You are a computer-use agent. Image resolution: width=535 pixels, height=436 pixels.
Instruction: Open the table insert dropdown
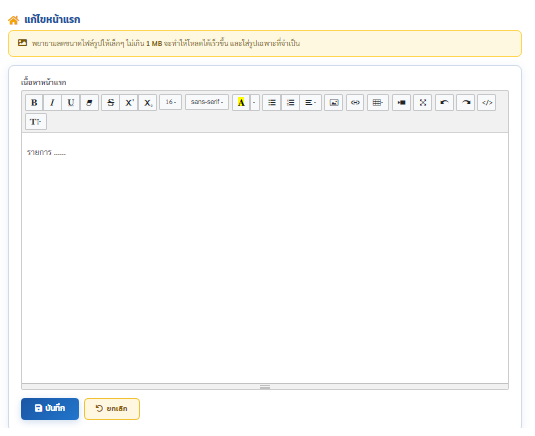click(378, 103)
